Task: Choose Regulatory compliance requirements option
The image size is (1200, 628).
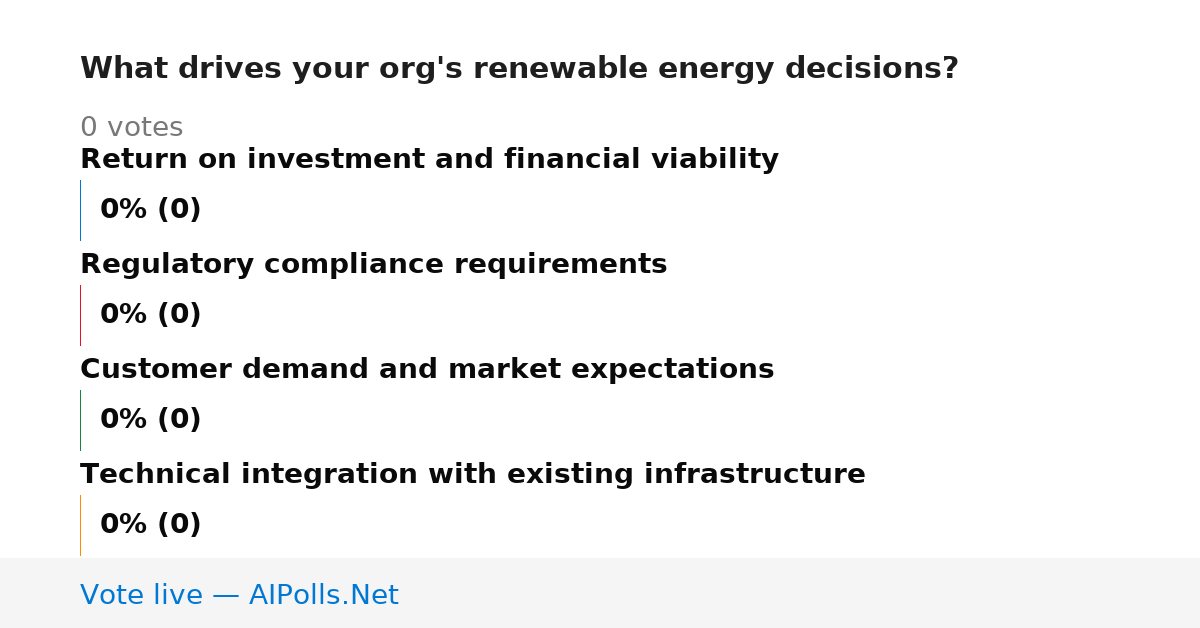Action: (373, 265)
